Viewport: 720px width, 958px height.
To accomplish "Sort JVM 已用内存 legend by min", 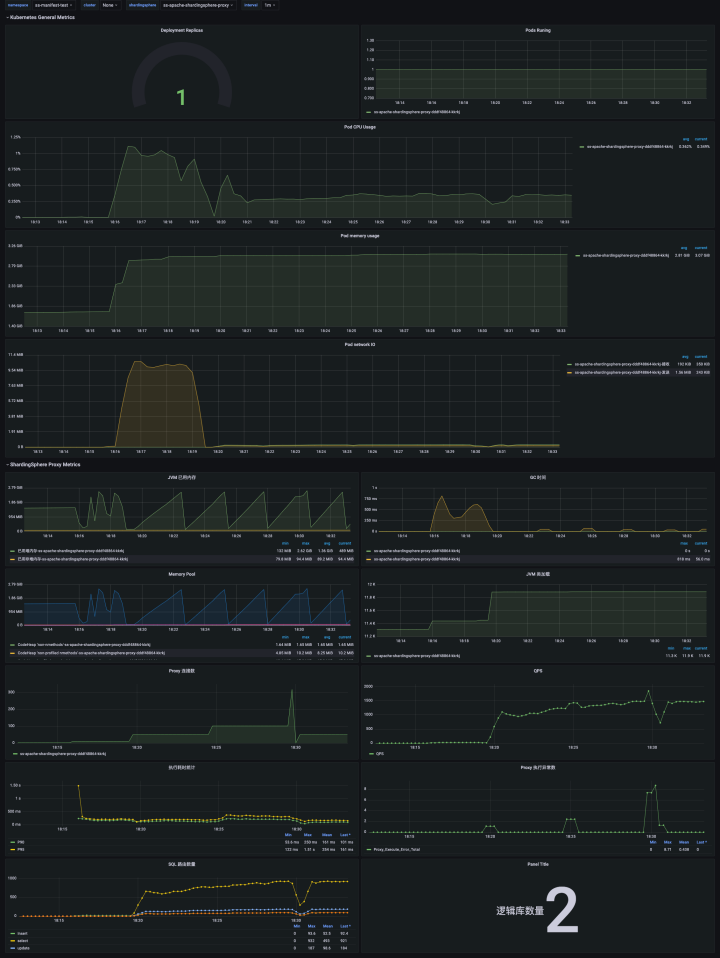I will (285, 543).
